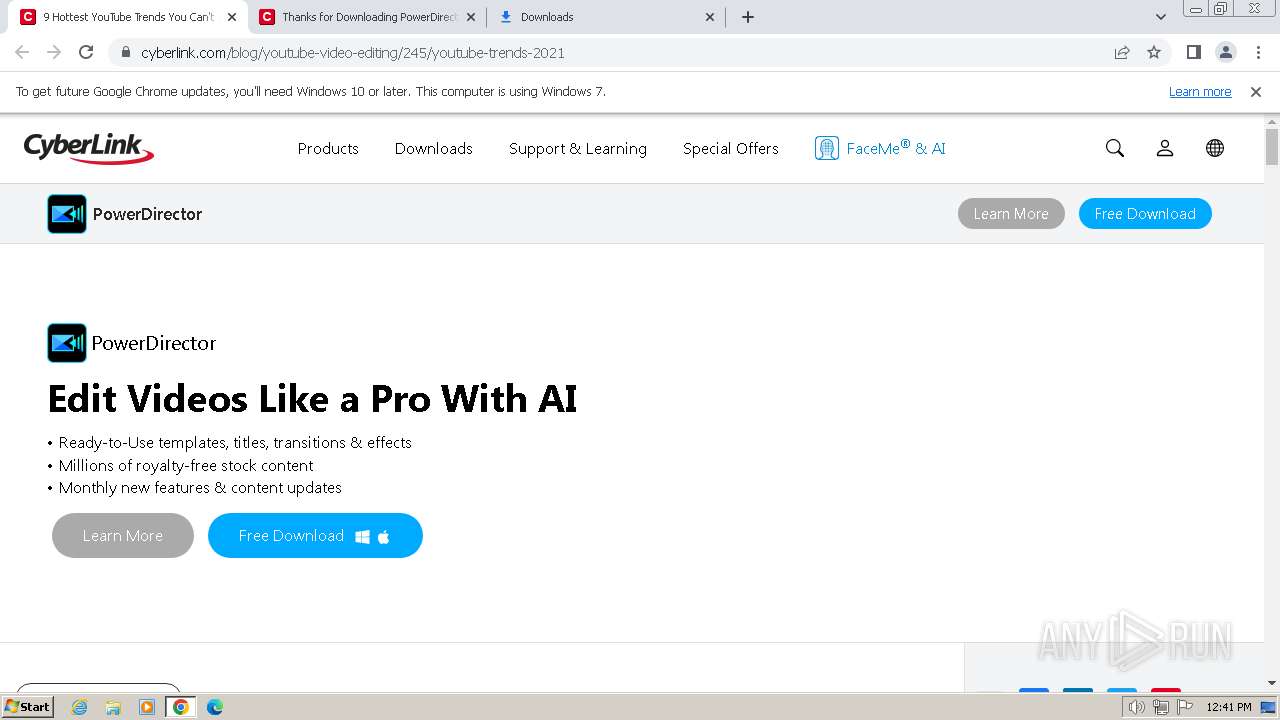Share this page using share icon
Screen dimensions: 1280x720
pos(1122,52)
